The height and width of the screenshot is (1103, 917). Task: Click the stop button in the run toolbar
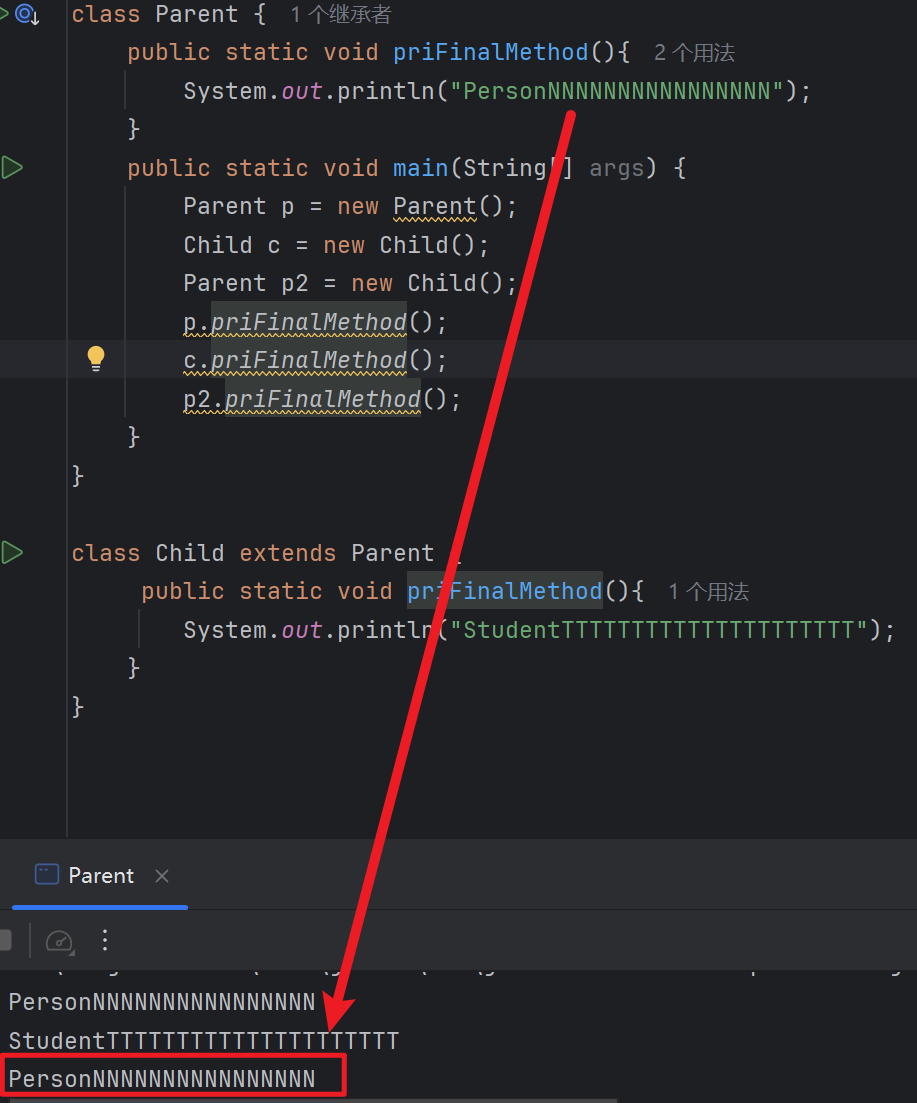pos(5,940)
